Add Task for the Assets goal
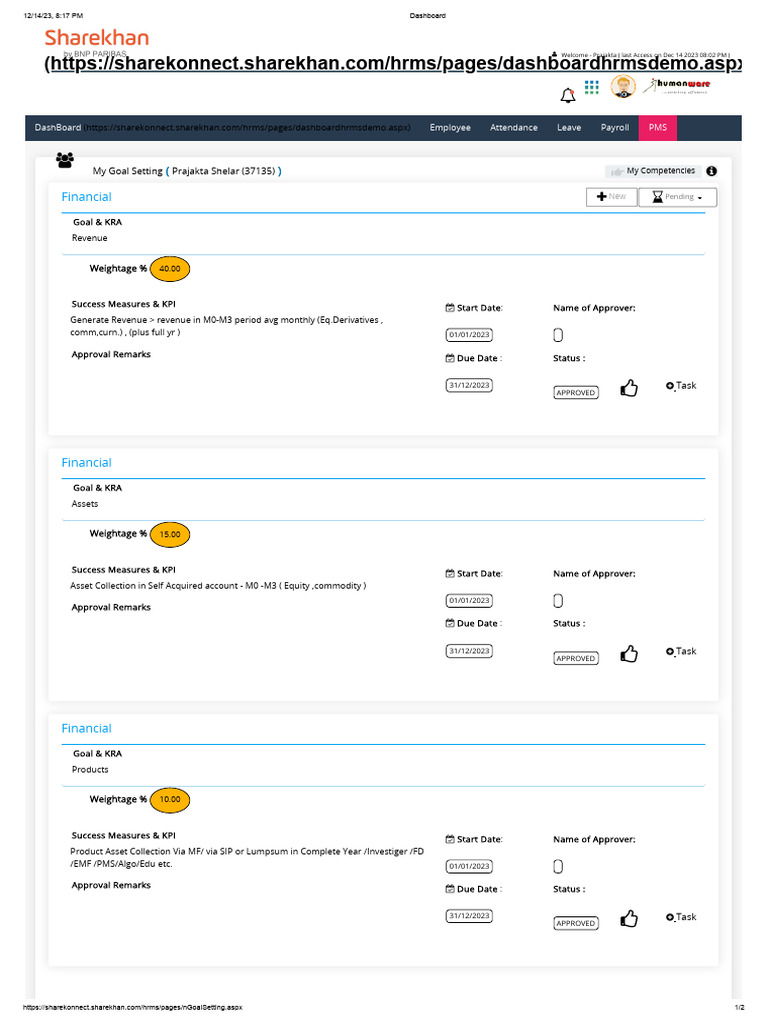The height and width of the screenshot is (1024, 768). pyautogui.click(x=681, y=651)
